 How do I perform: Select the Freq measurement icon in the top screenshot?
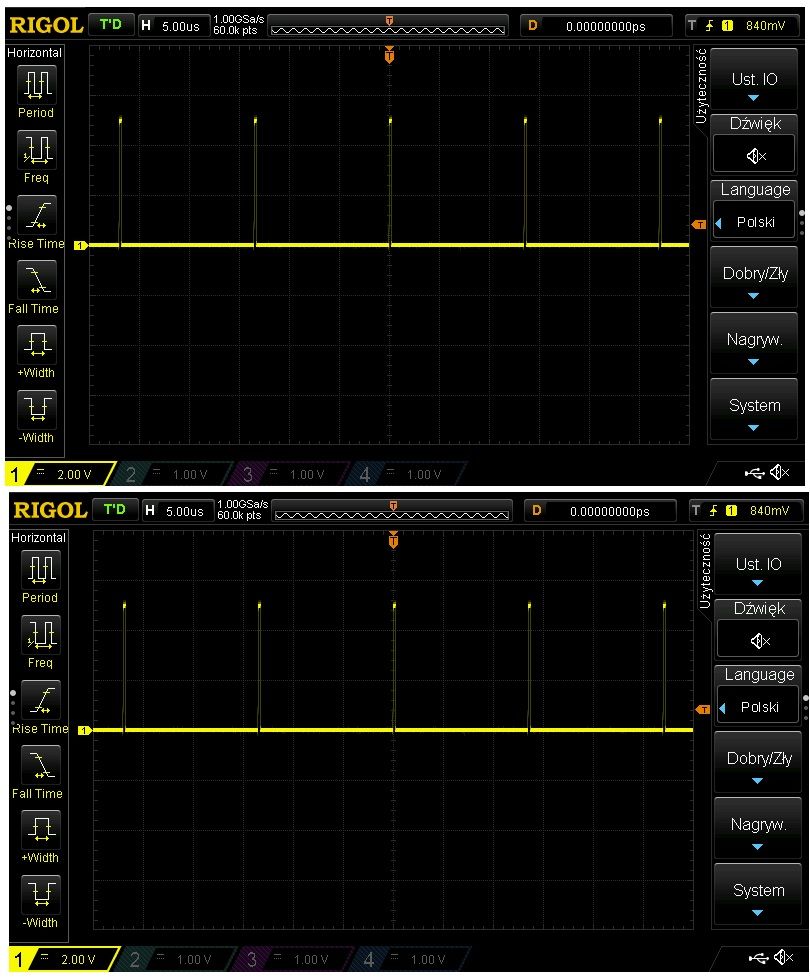[x=36, y=150]
